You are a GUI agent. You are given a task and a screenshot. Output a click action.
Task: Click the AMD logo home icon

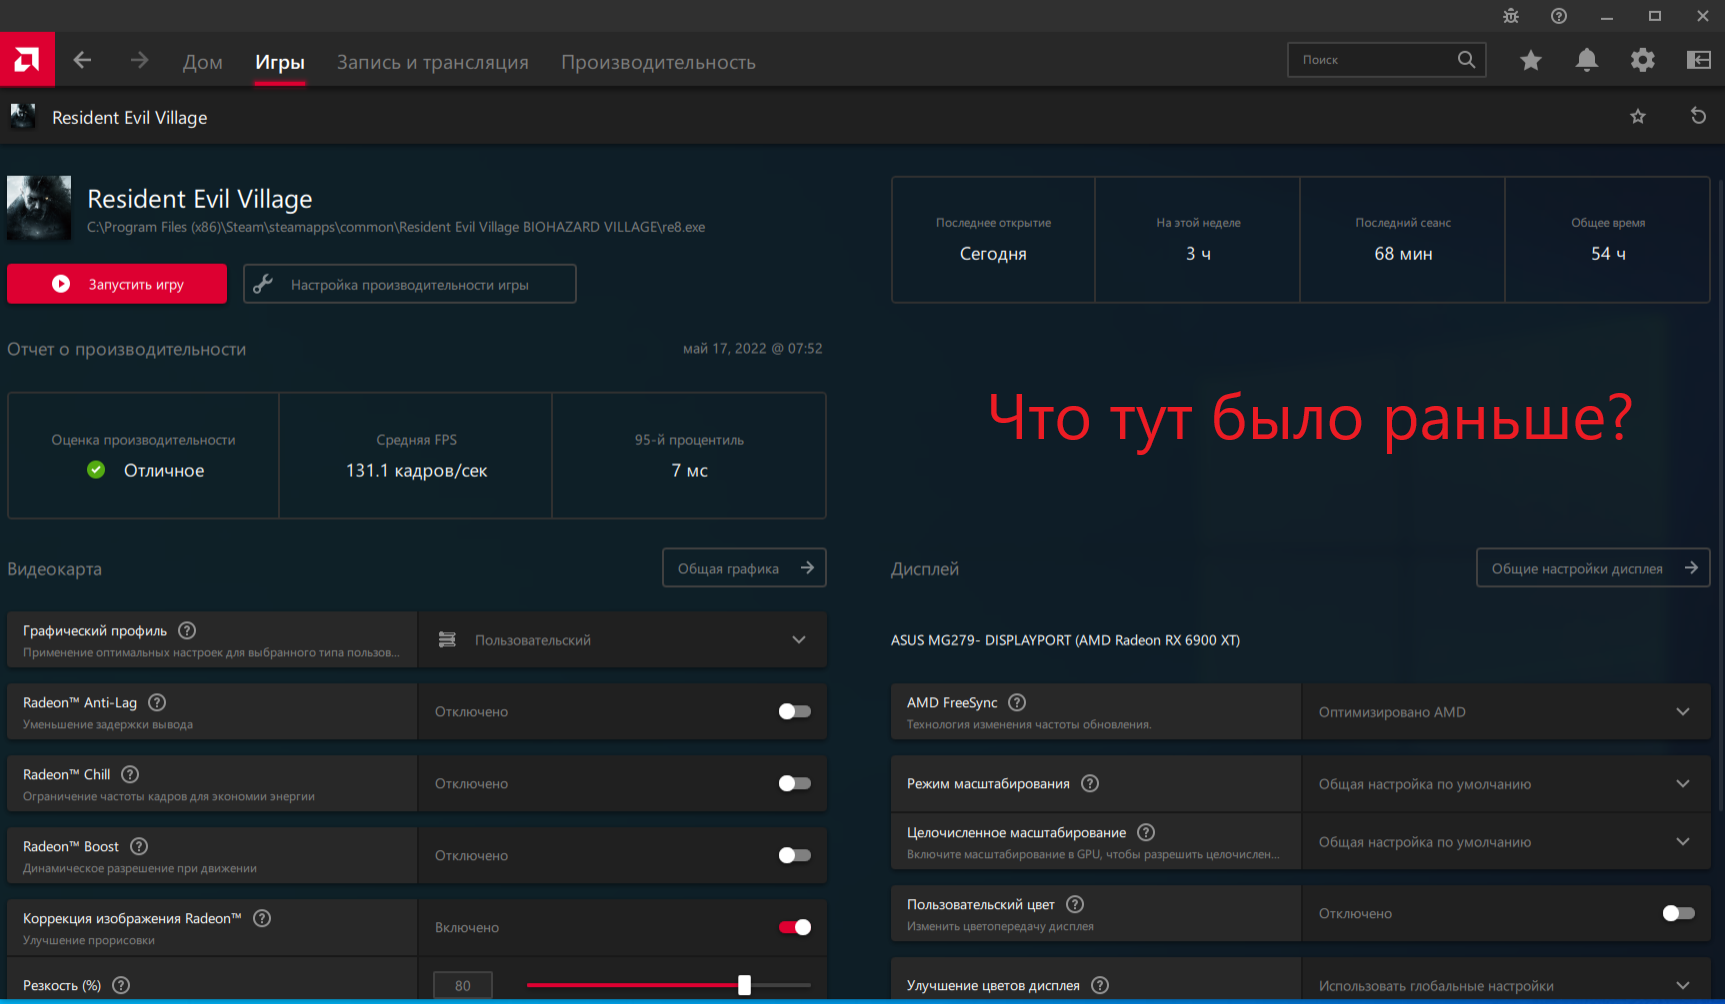pos(27,60)
